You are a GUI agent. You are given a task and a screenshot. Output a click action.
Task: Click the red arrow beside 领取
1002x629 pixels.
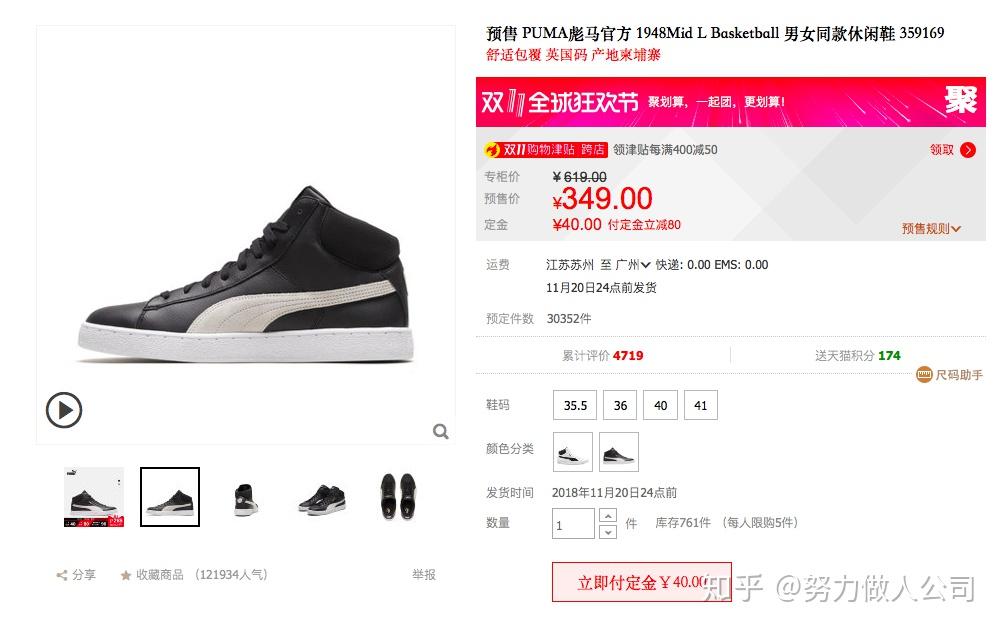pyautogui.click(x=968, y=150)
